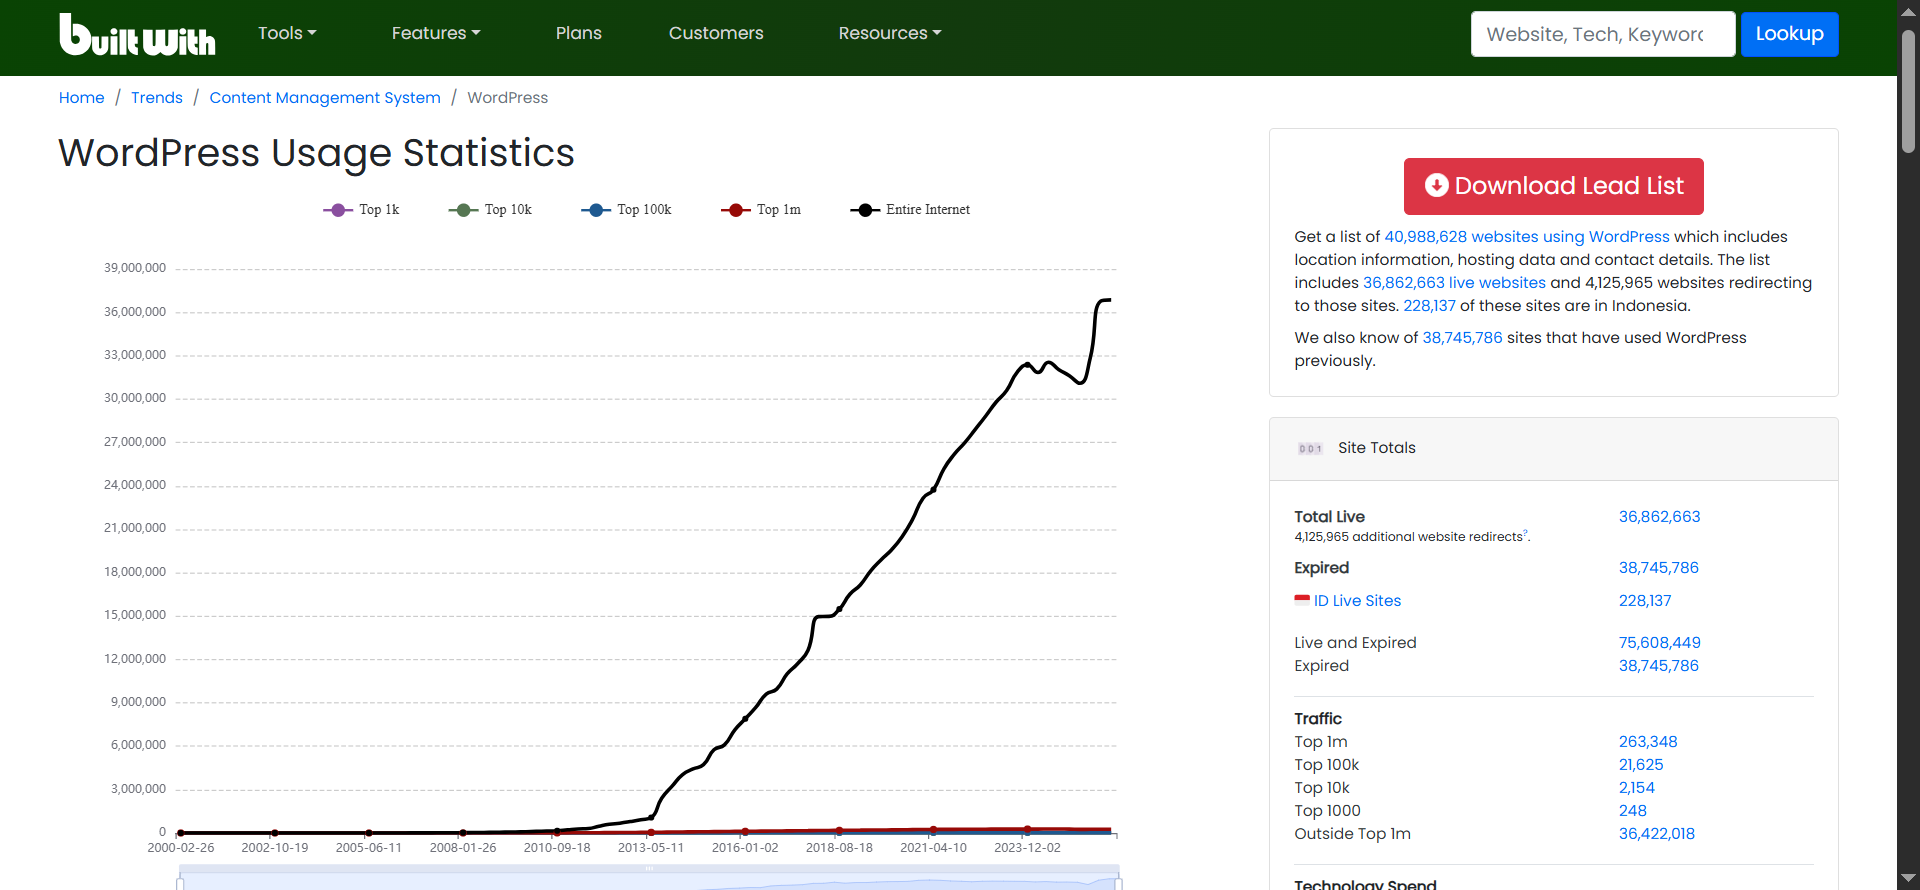
Task: Click the Top 1000 traffic value 248
Action: (1633, 811)
